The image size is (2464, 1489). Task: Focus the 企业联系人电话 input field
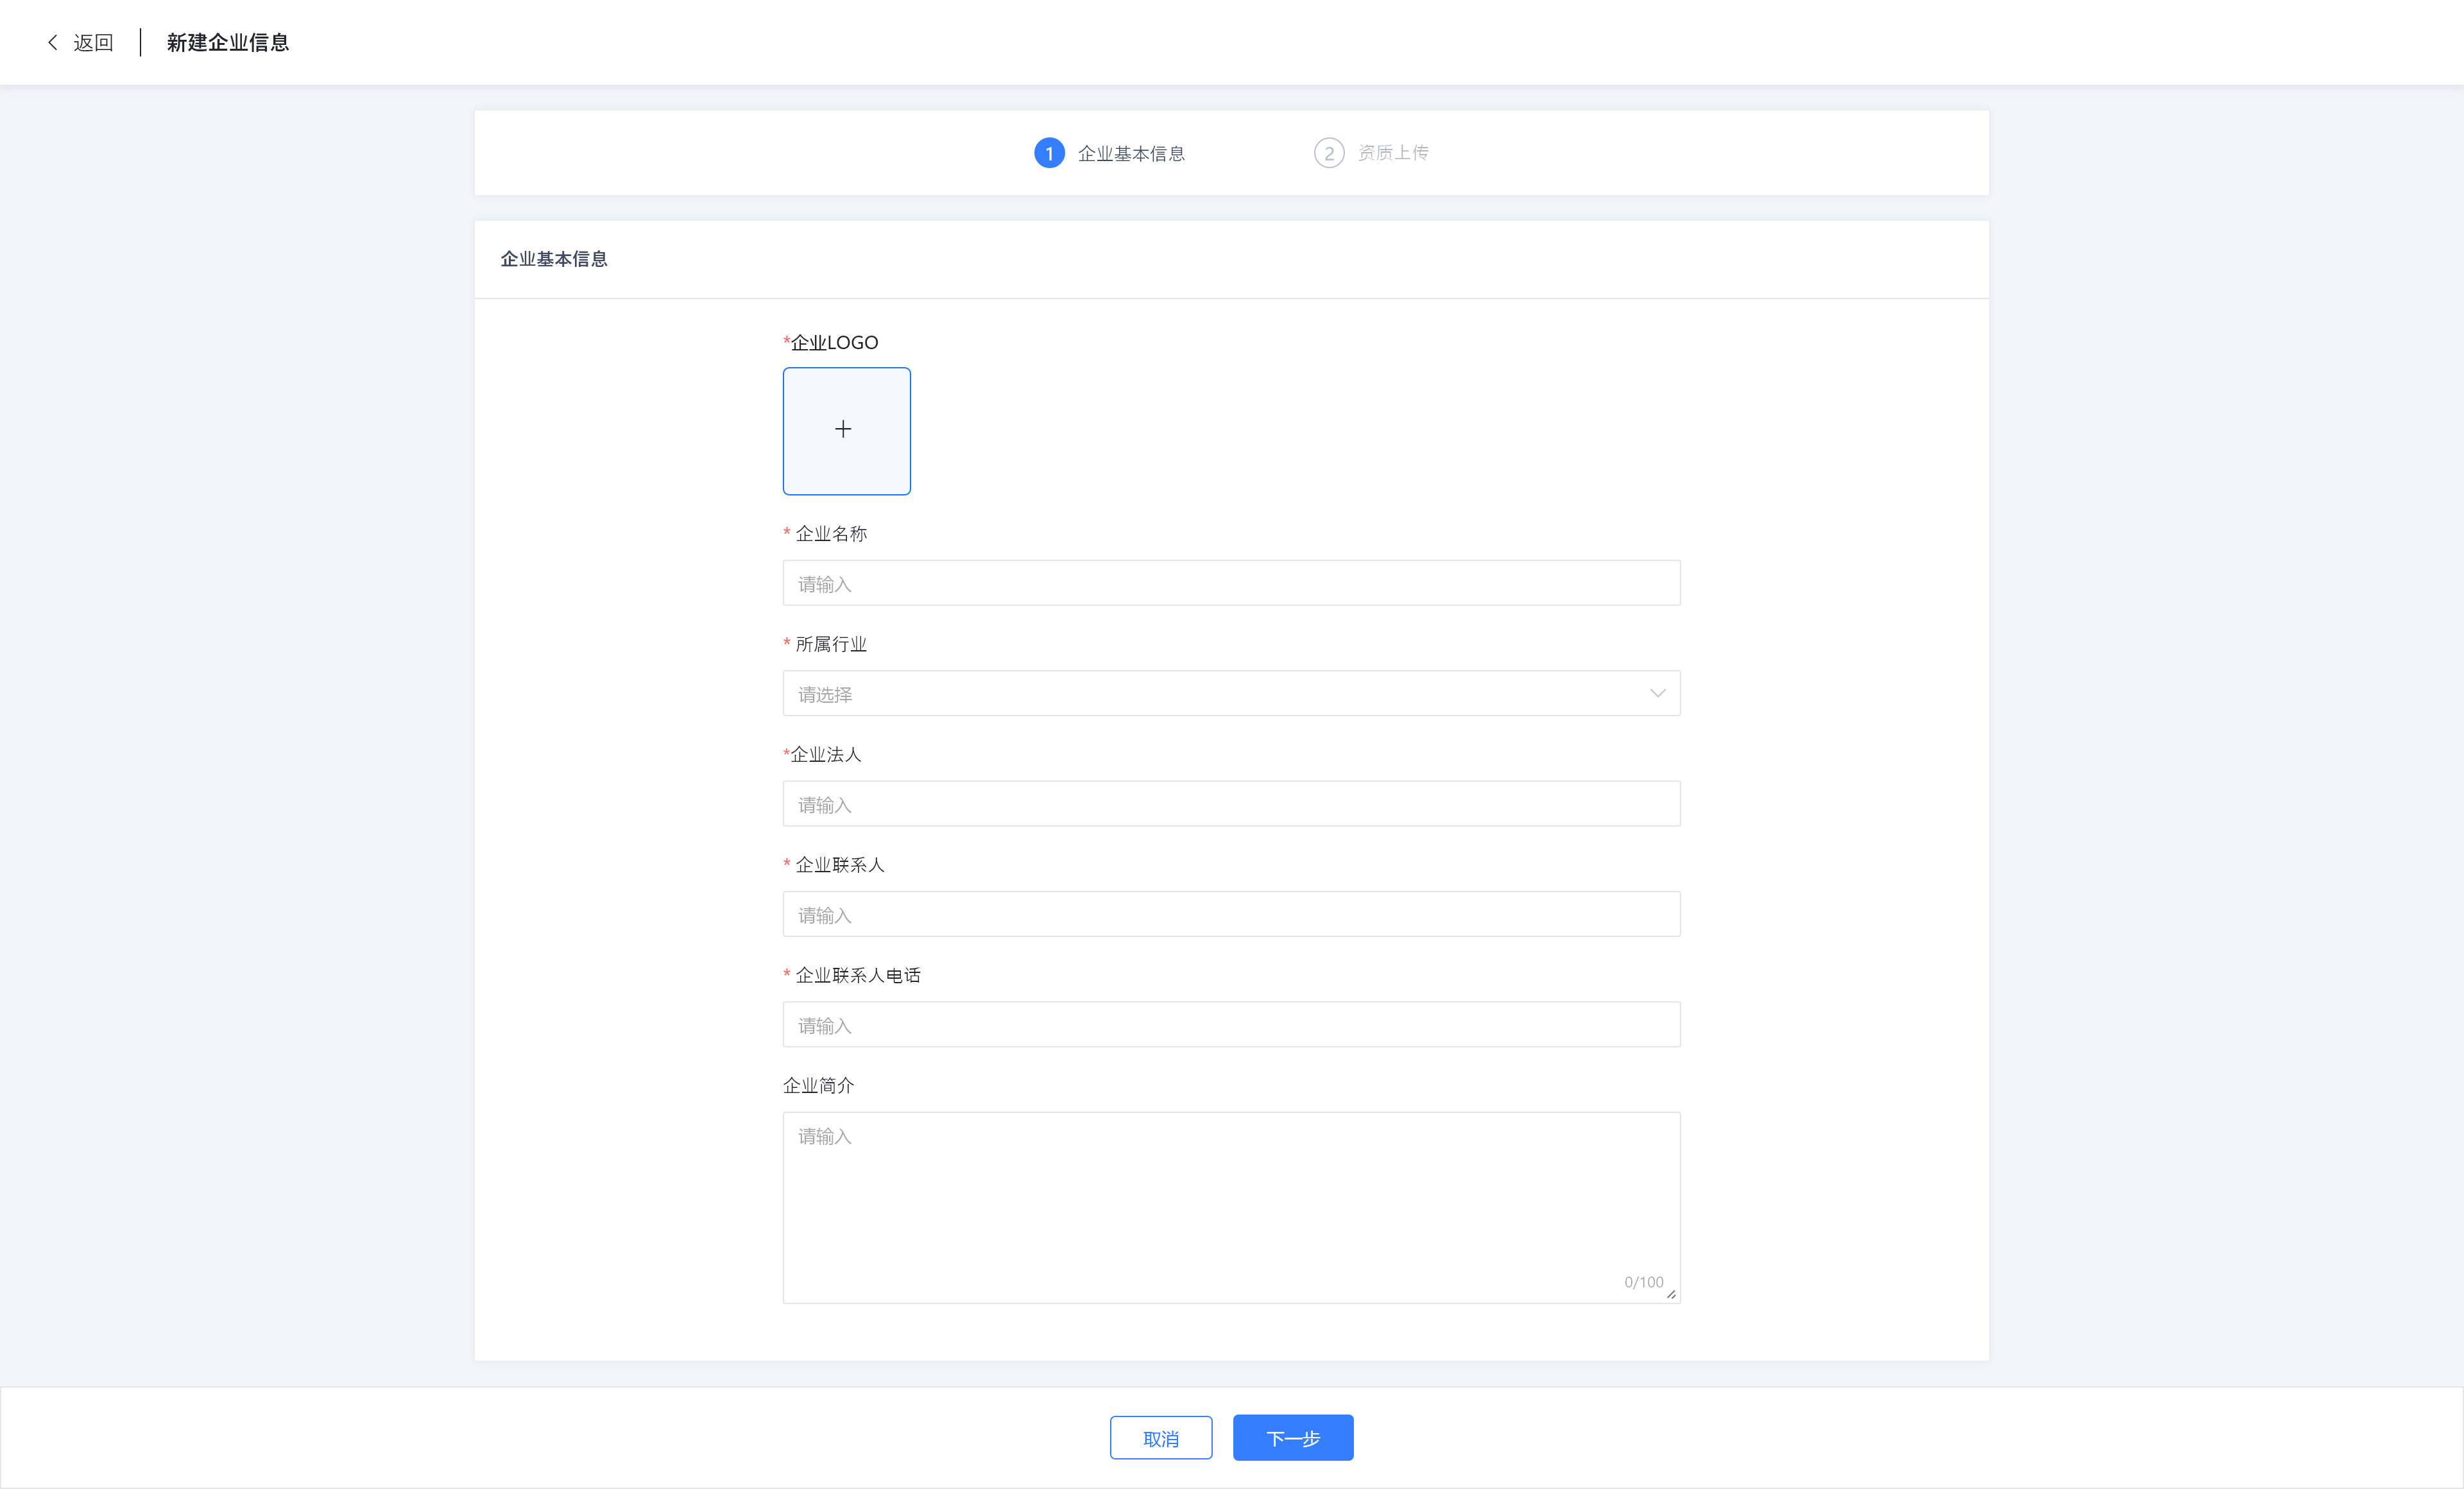[x=1231, y=1025]
